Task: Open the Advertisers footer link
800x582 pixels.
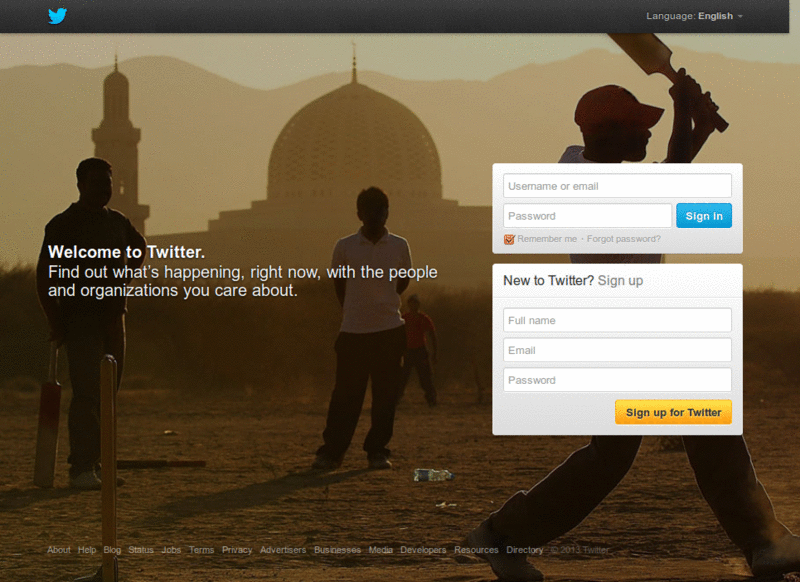Action: (283, 550)
